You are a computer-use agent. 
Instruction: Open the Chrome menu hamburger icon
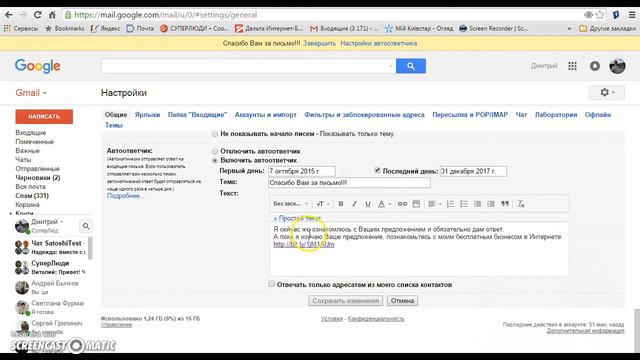coord(632,15)
